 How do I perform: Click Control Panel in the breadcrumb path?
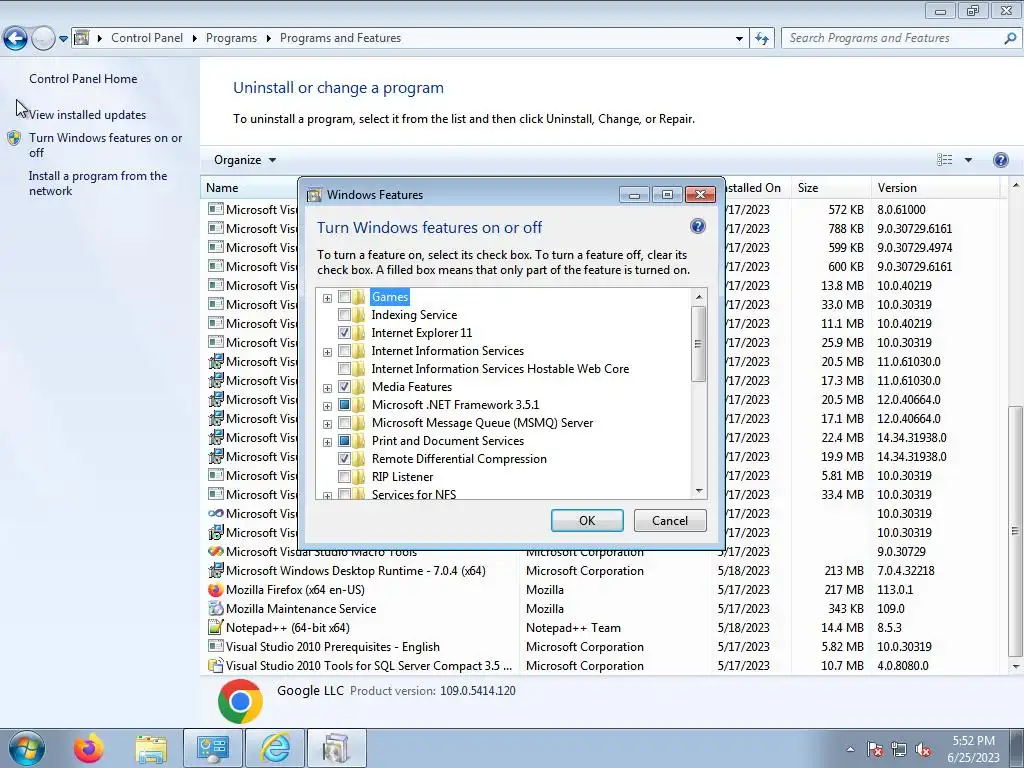(147, 38)
